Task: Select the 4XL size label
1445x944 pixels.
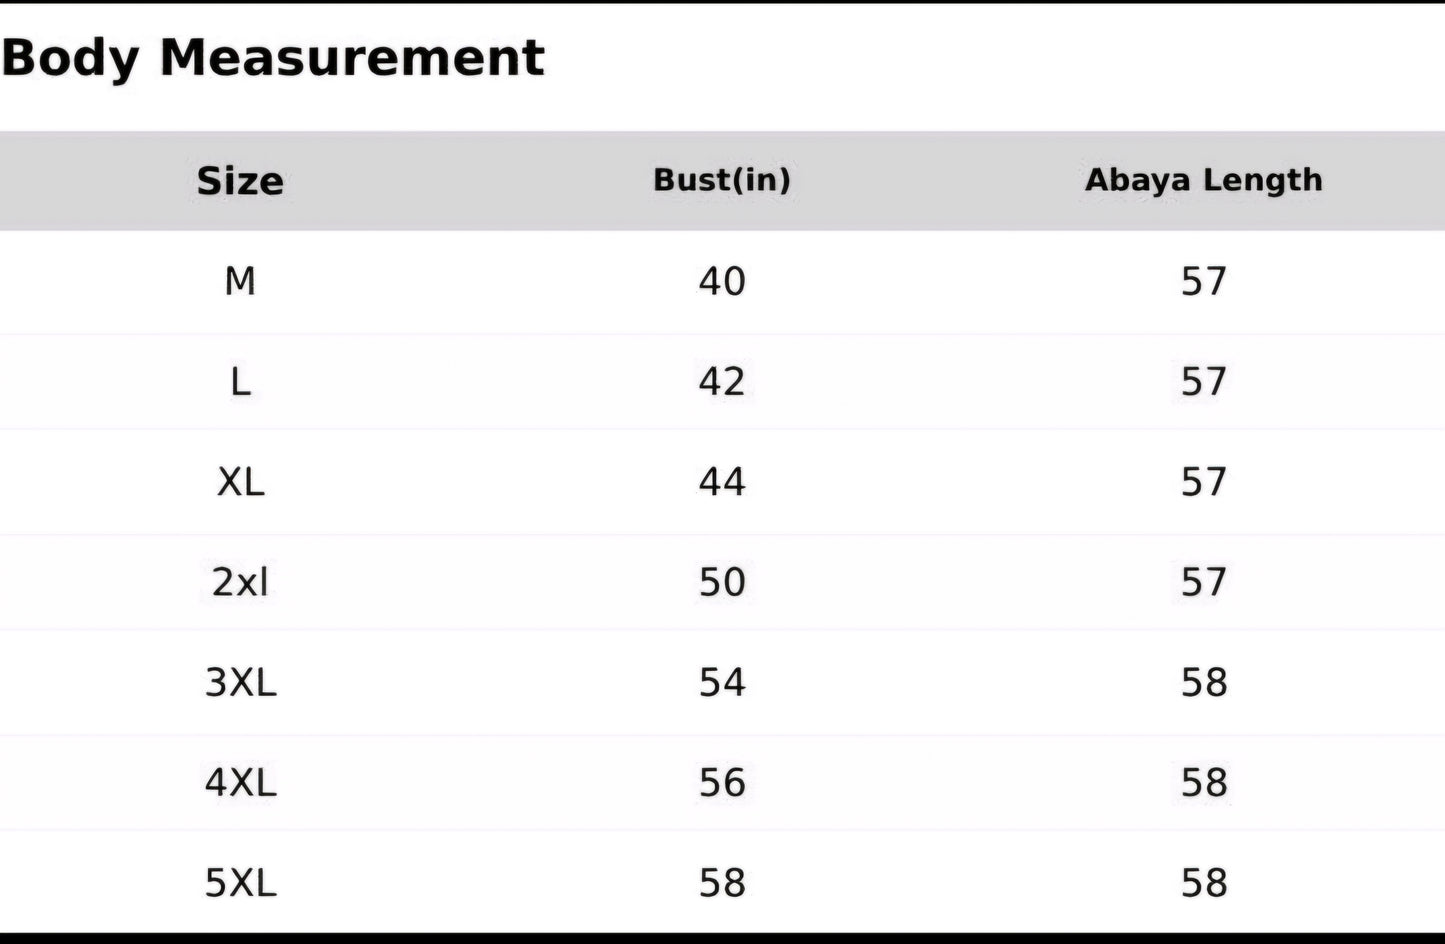Action: click(x=240, y=782)
